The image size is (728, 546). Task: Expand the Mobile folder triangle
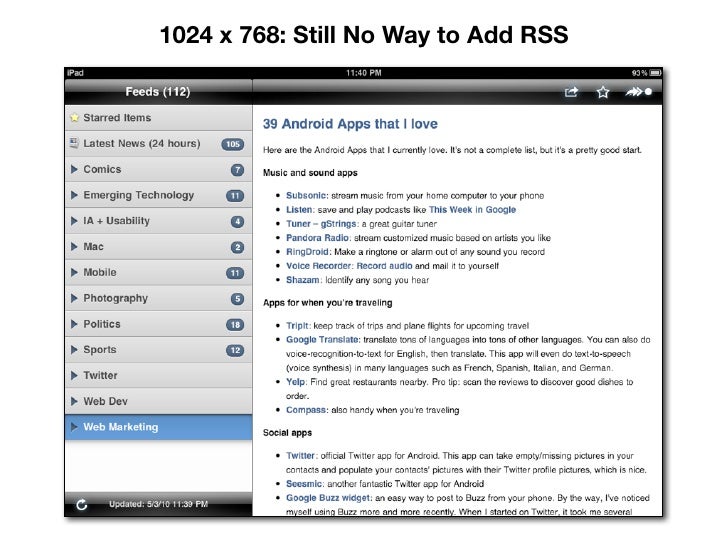tap(74, 272)
